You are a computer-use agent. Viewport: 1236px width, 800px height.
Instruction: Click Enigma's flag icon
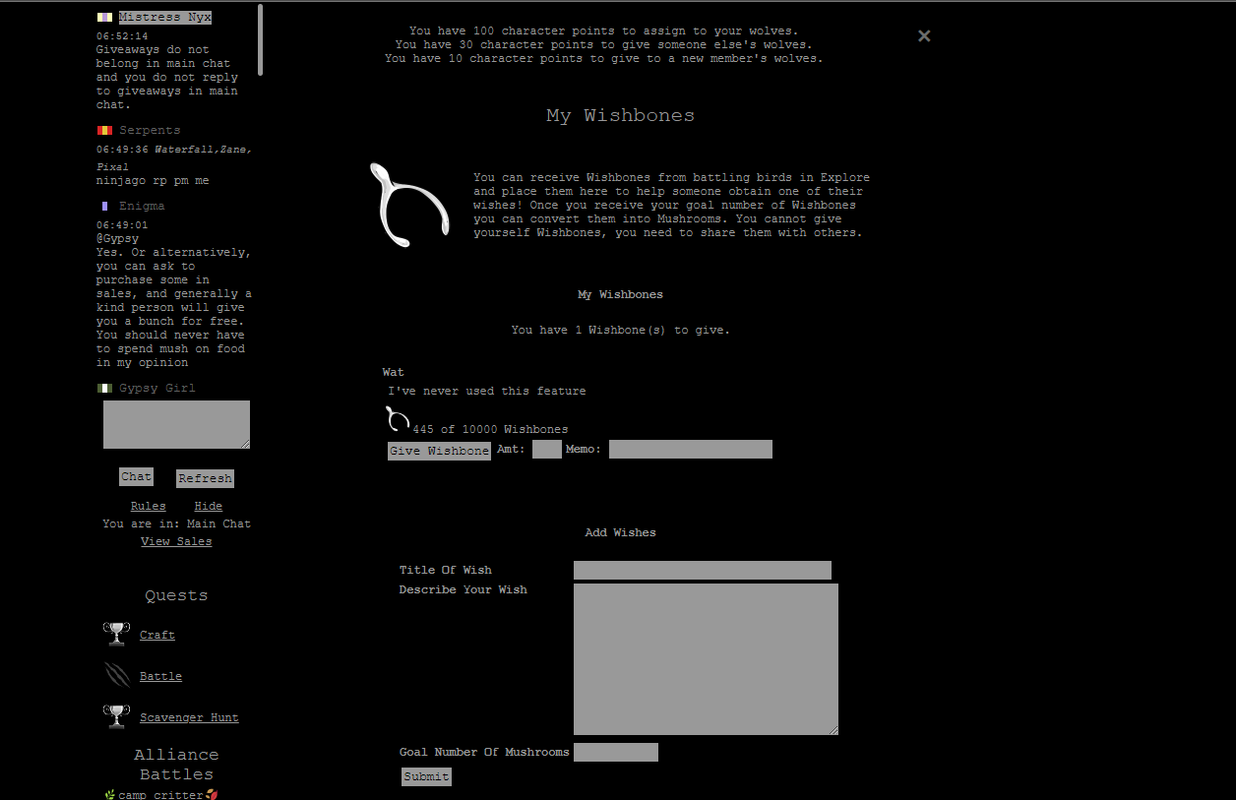point(104,206)
